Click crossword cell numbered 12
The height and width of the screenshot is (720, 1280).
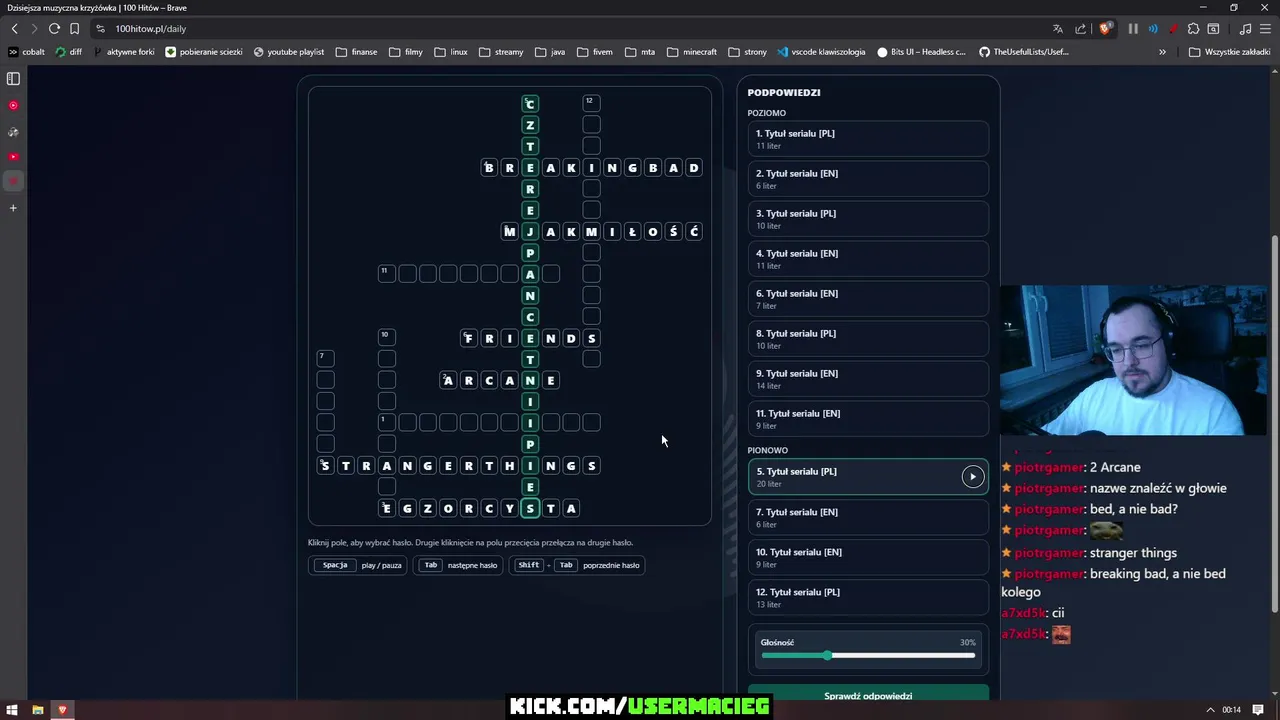tap(591, 103)
